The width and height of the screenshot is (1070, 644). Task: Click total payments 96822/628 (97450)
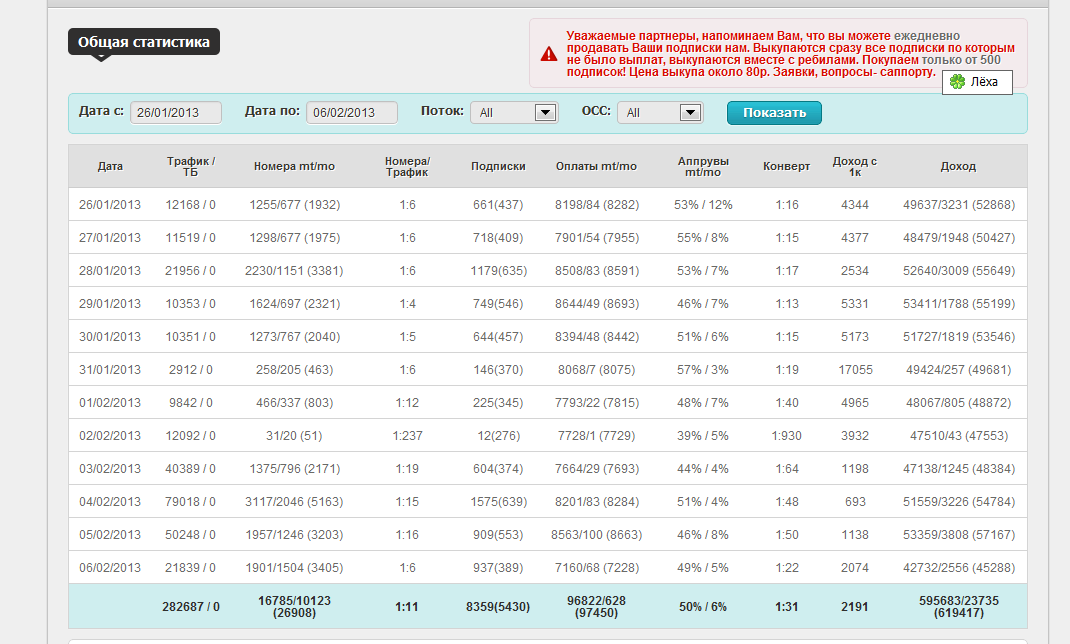point(596,606)
